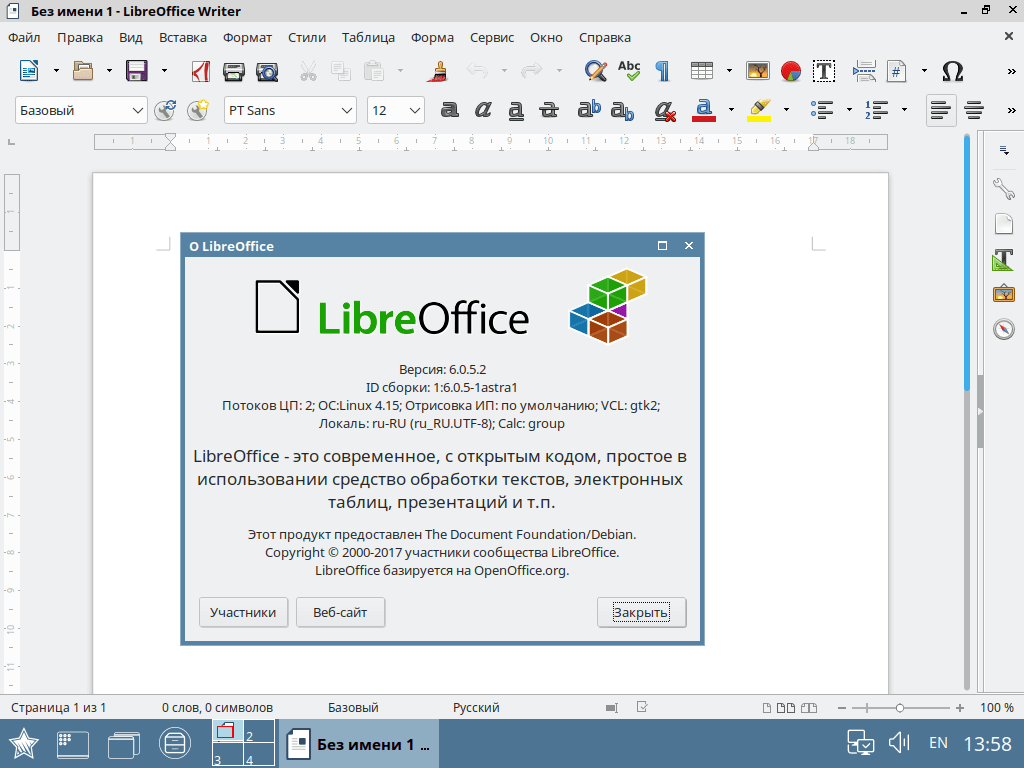The width and height of the screenshot is (1024, 768).
Task: Insert a special character with the Omega icon
Action: pos(953,71)
